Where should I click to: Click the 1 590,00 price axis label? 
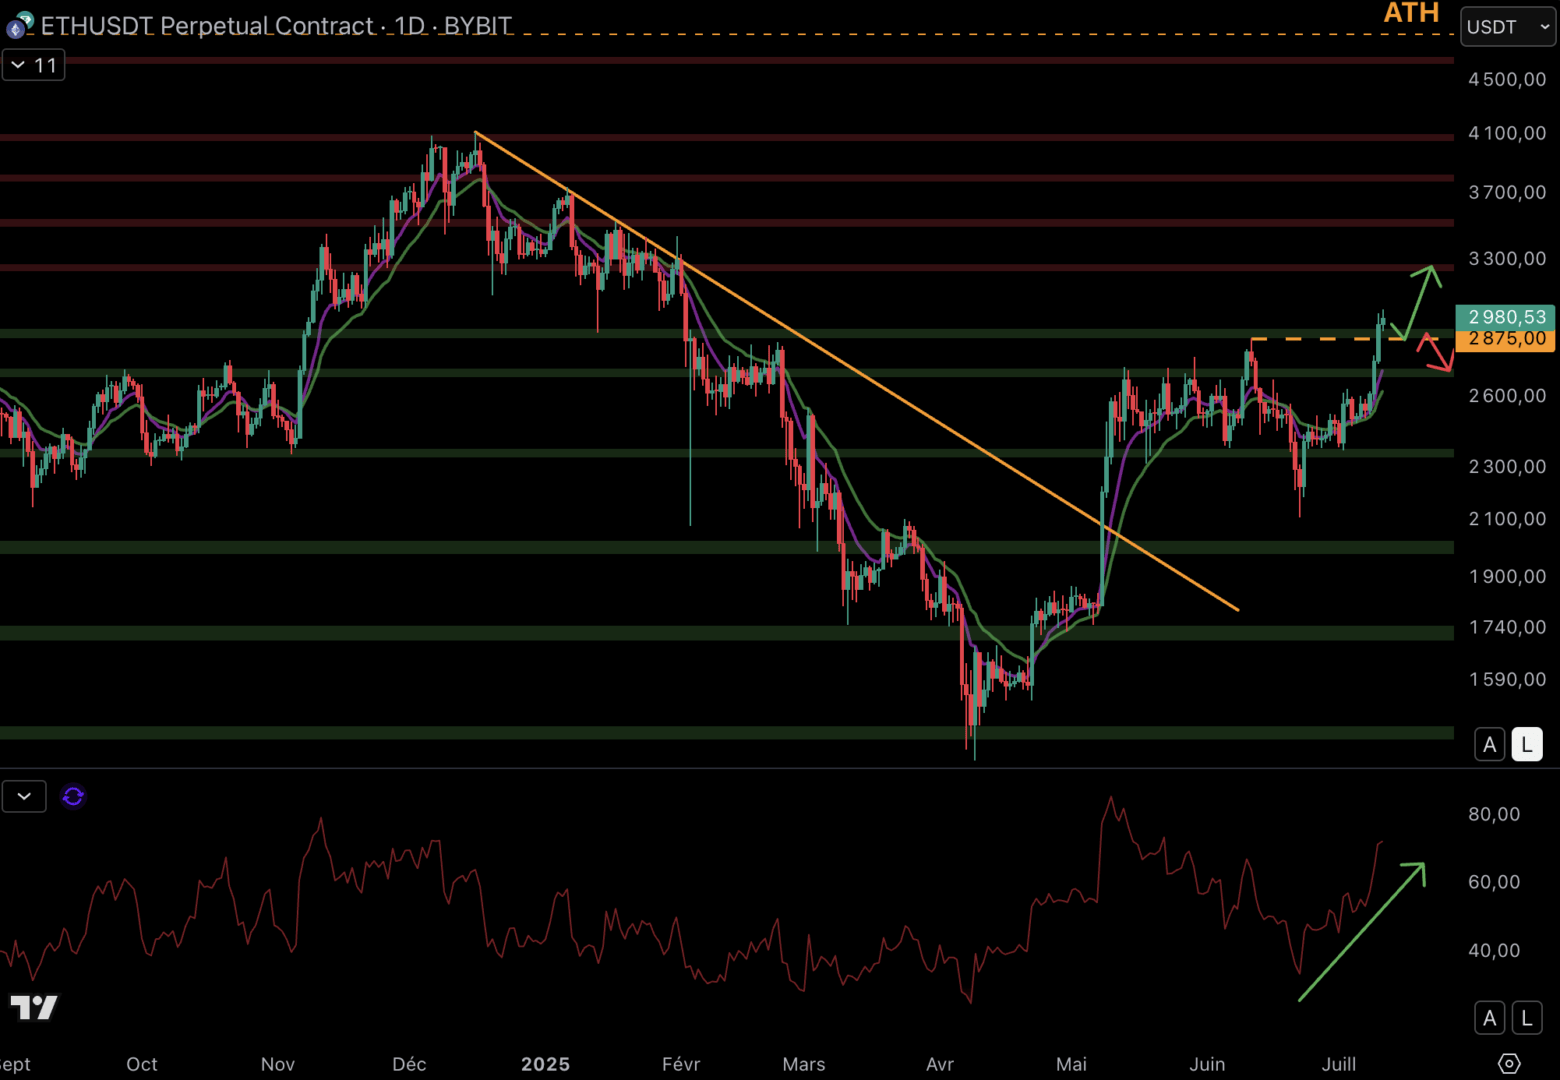[1507, 680]
